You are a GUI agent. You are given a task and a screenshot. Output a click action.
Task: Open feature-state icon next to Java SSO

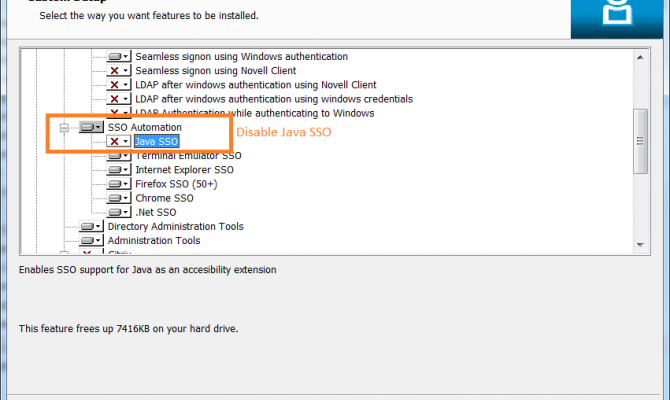click(120, 142)
